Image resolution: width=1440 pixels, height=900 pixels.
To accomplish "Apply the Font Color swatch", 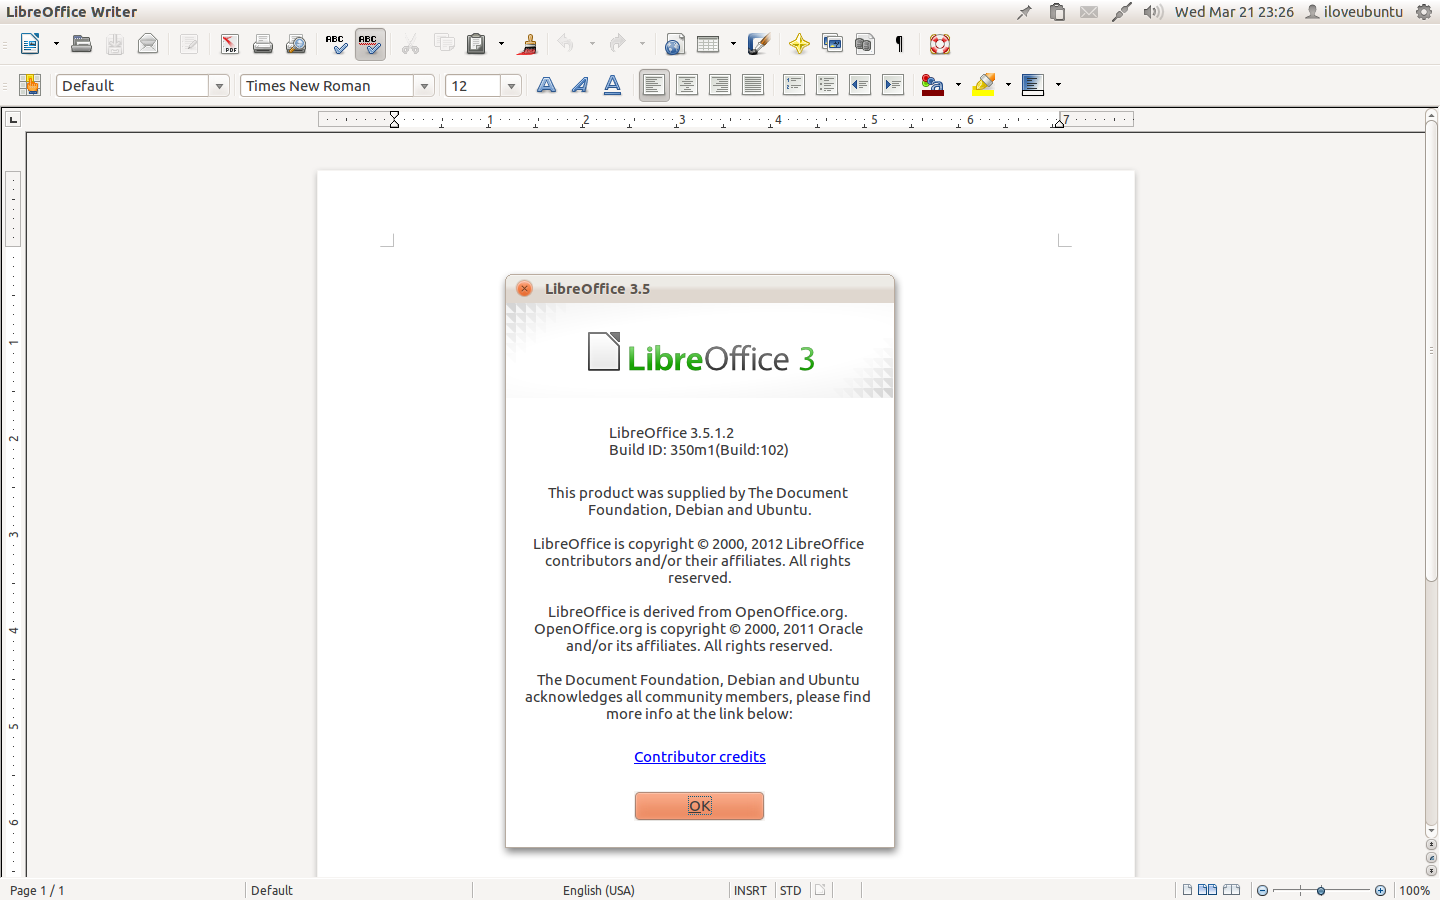I will coord(933,85).
